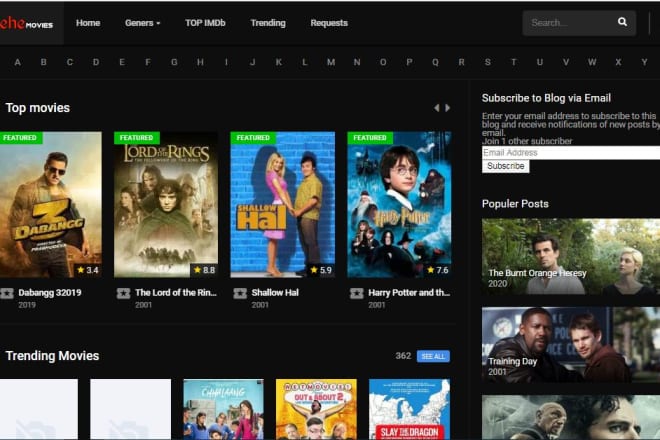
Task: Open the TOP IMDb page
Action: click(205, 23)
